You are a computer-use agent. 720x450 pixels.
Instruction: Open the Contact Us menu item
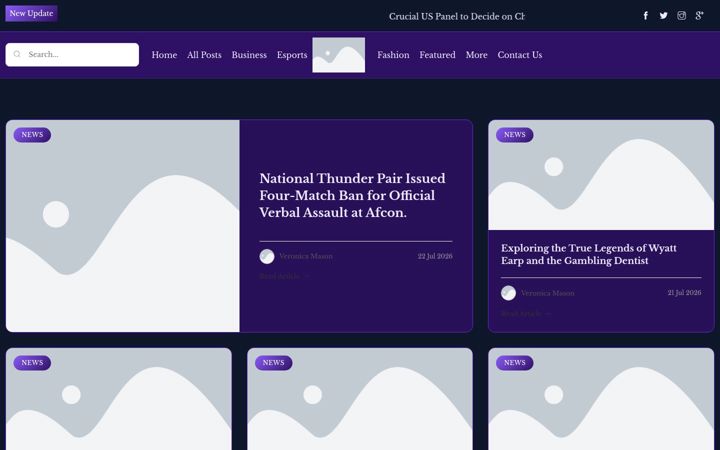[x=520, y=55]
